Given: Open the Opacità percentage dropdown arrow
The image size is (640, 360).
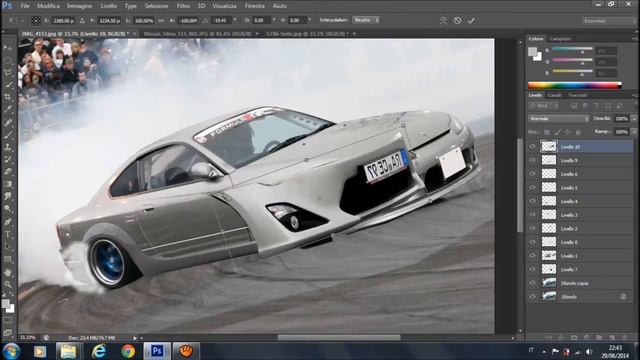Looking at the screenshot, I should pos(634,119).
